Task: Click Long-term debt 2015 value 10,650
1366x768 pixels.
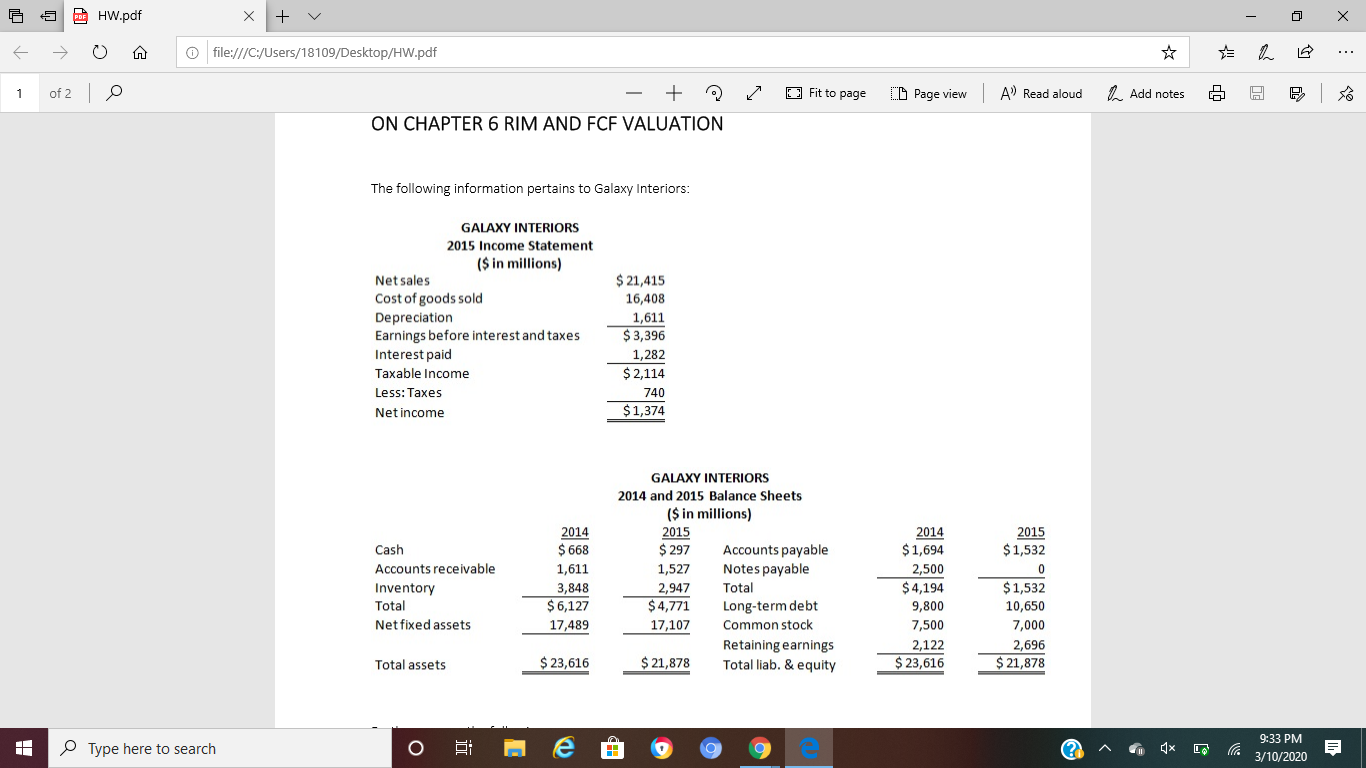Action: (x=1024, y=606)
